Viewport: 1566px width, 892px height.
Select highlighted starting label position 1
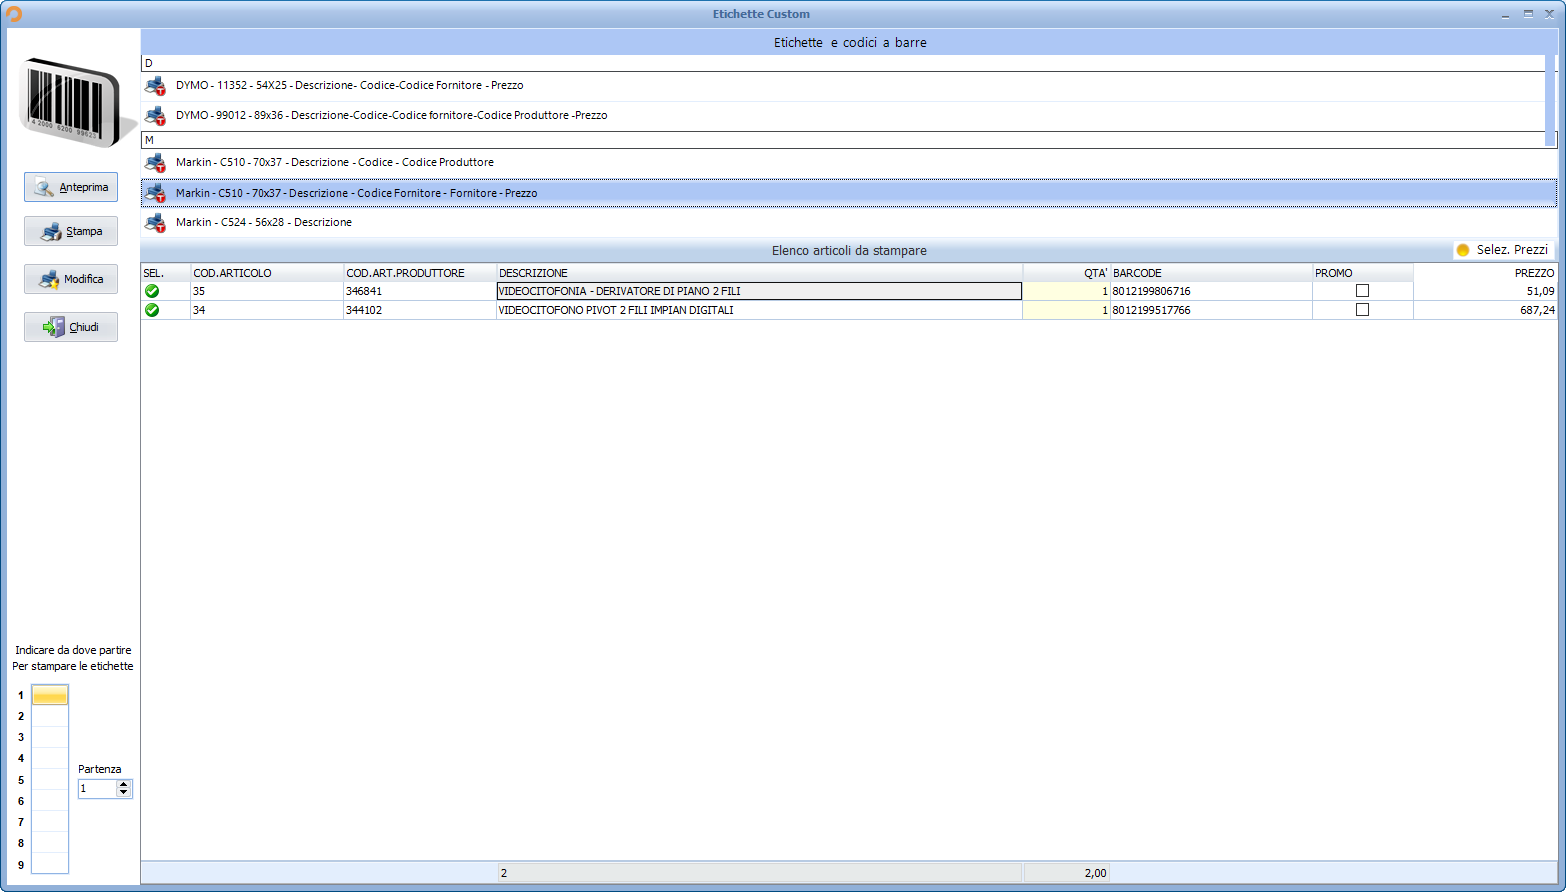click(50, 695)
